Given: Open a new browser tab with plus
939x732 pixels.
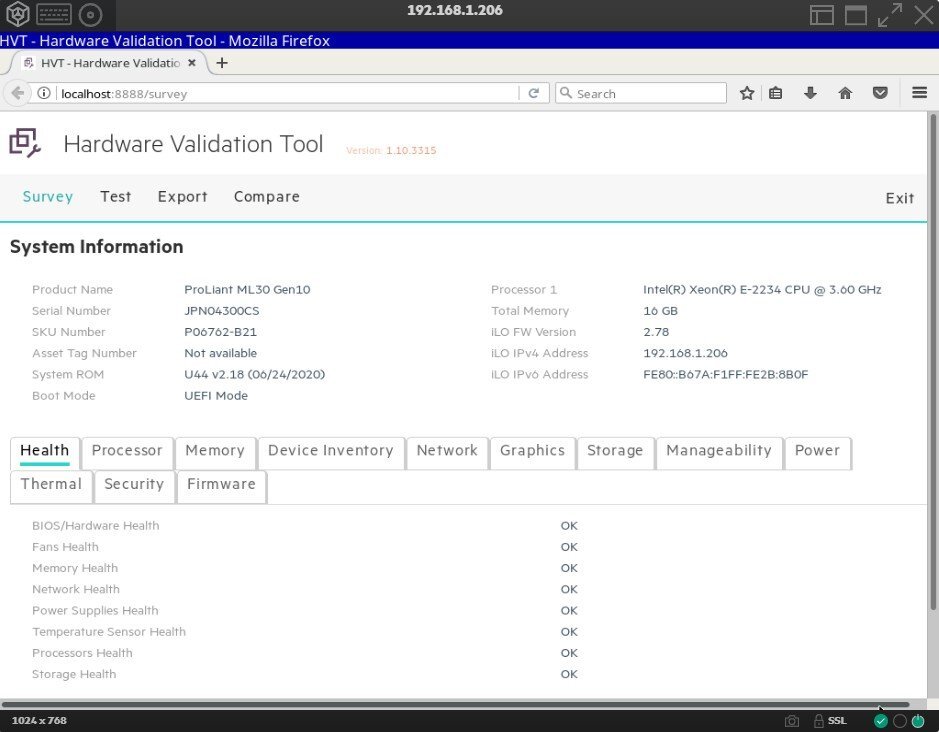Looking at the screenshot, I should pyautogui.click(x=222, y=63).
